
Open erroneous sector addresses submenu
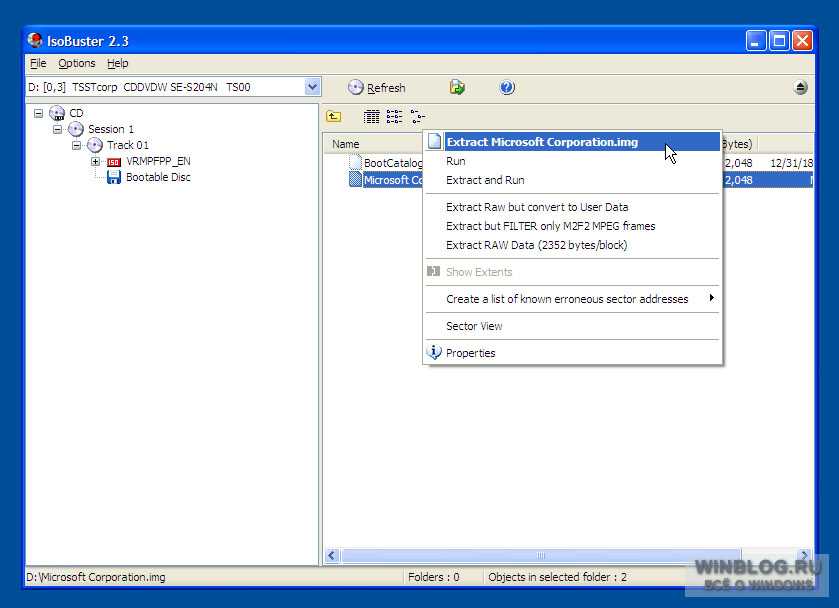pyautogui.click(x=572, y=299)
